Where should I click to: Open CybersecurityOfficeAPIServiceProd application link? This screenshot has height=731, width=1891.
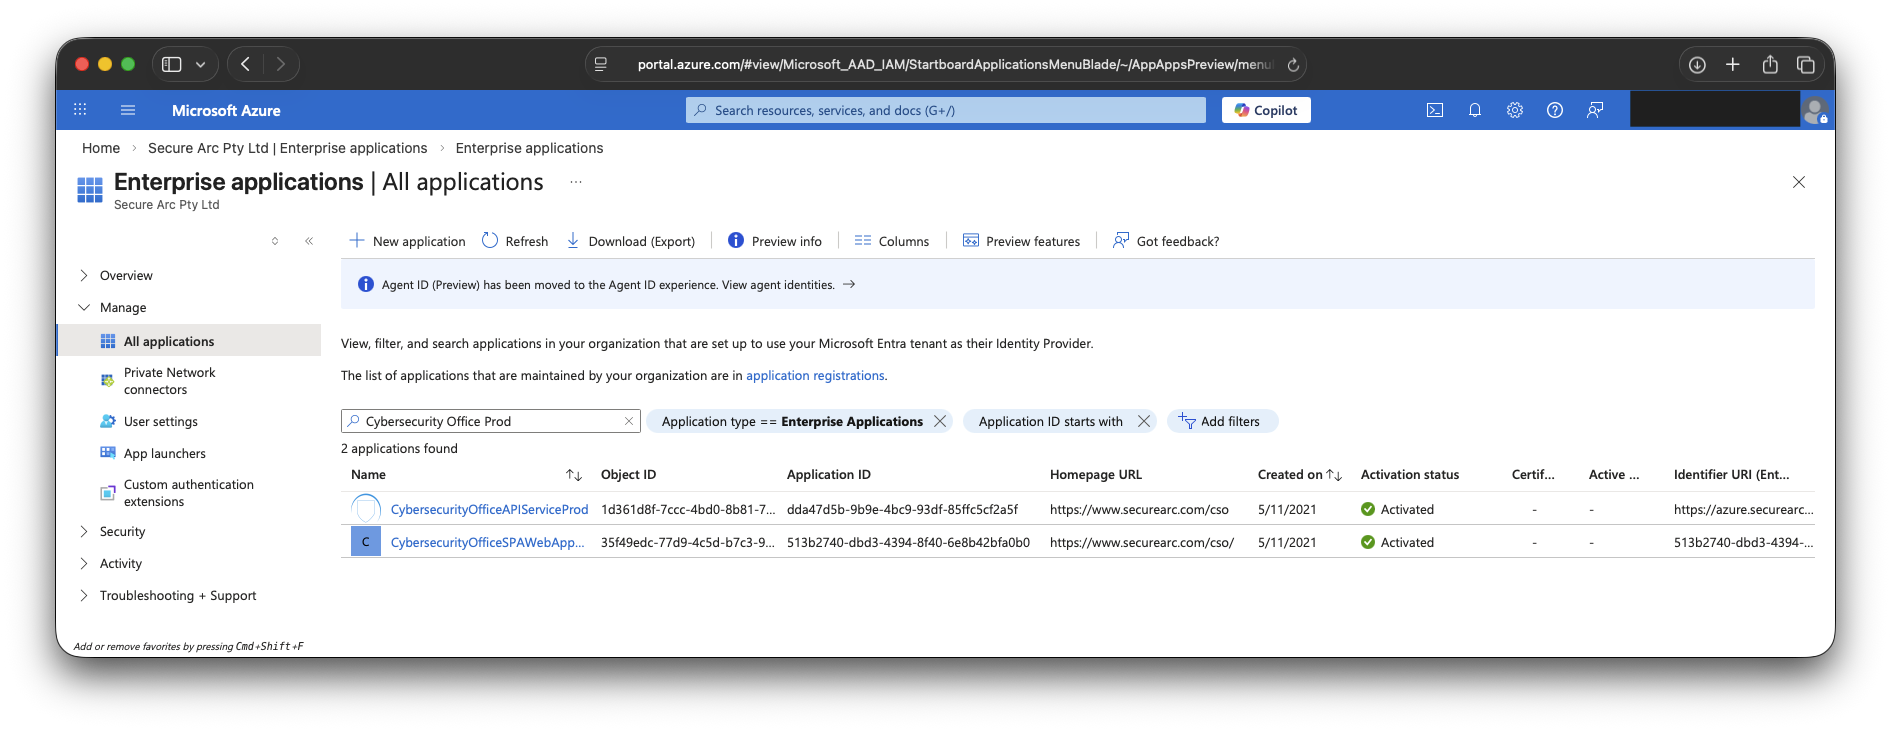(x=489, y=509)
